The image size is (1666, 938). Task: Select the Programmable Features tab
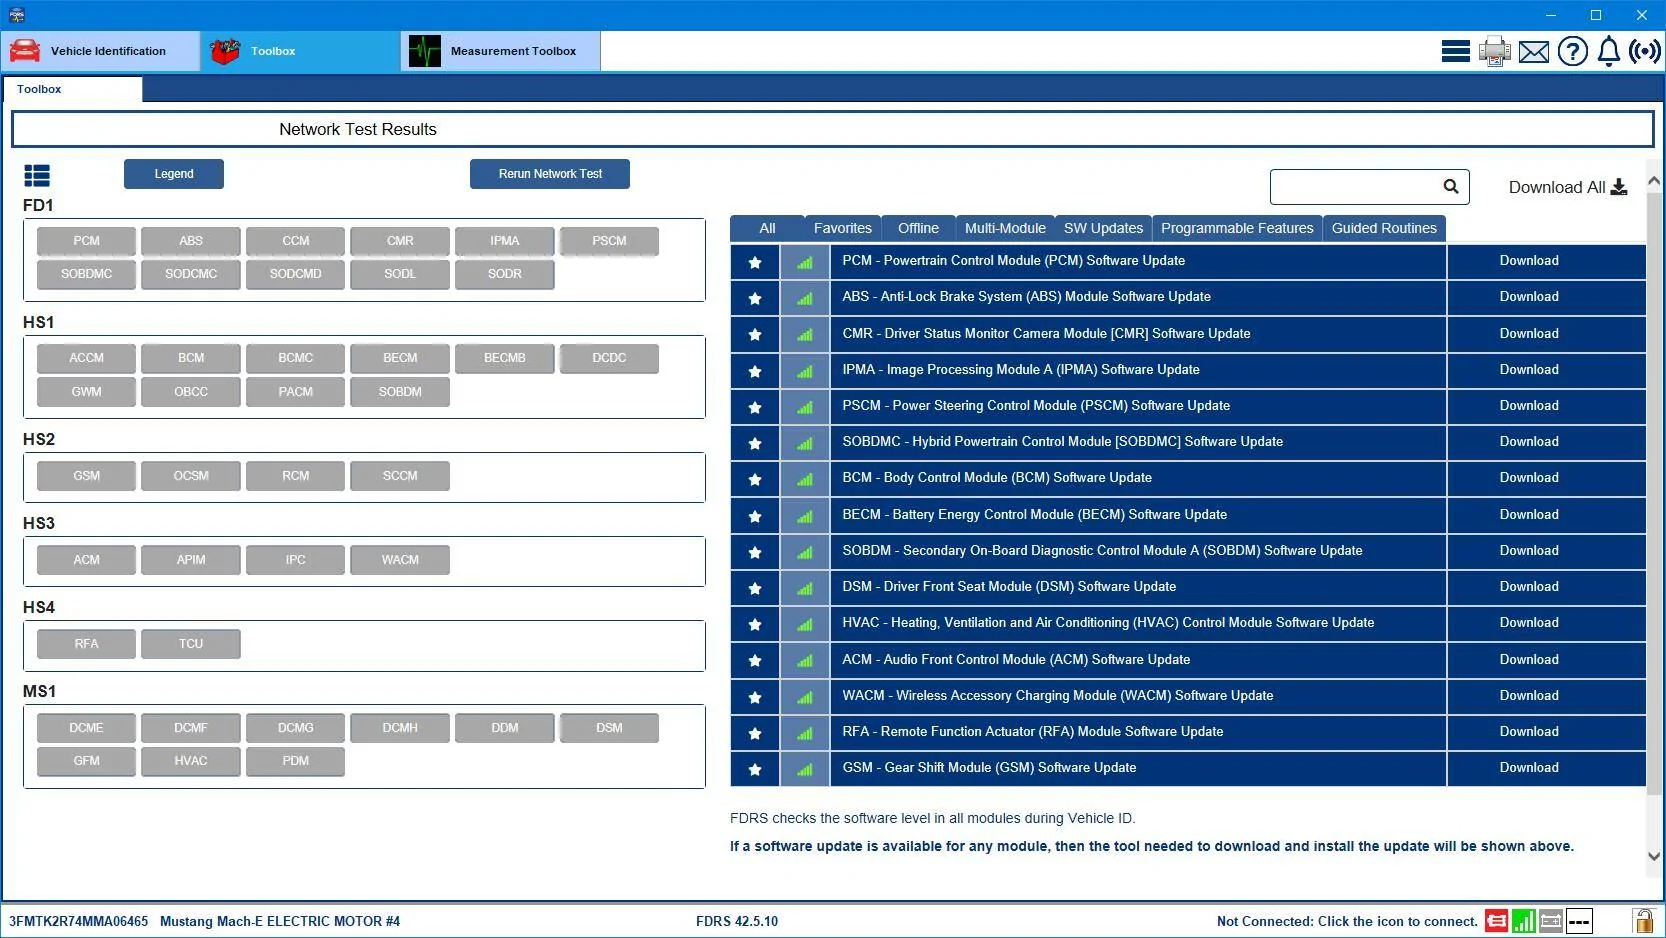coord(1237,228)
